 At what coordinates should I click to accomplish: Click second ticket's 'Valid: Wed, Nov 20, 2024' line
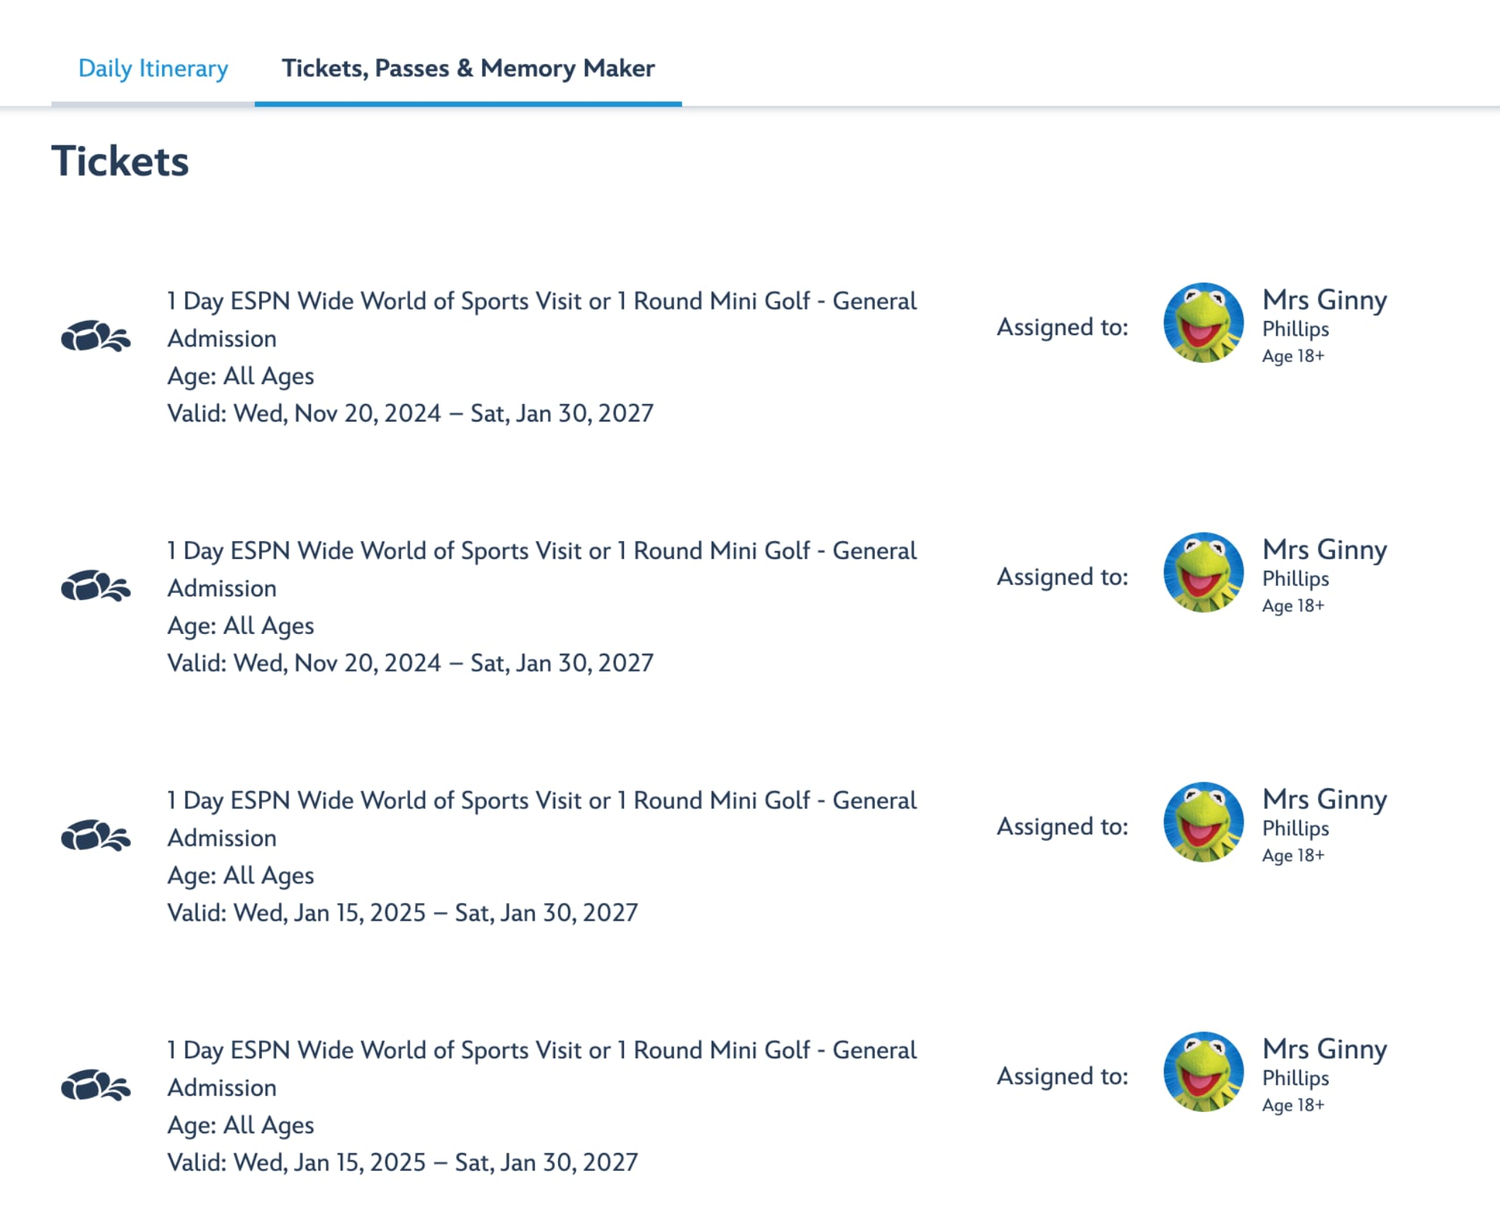(410, 663)
